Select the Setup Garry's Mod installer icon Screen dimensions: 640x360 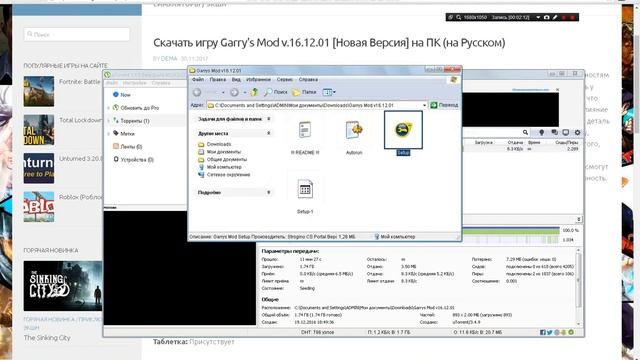point(403,130)
